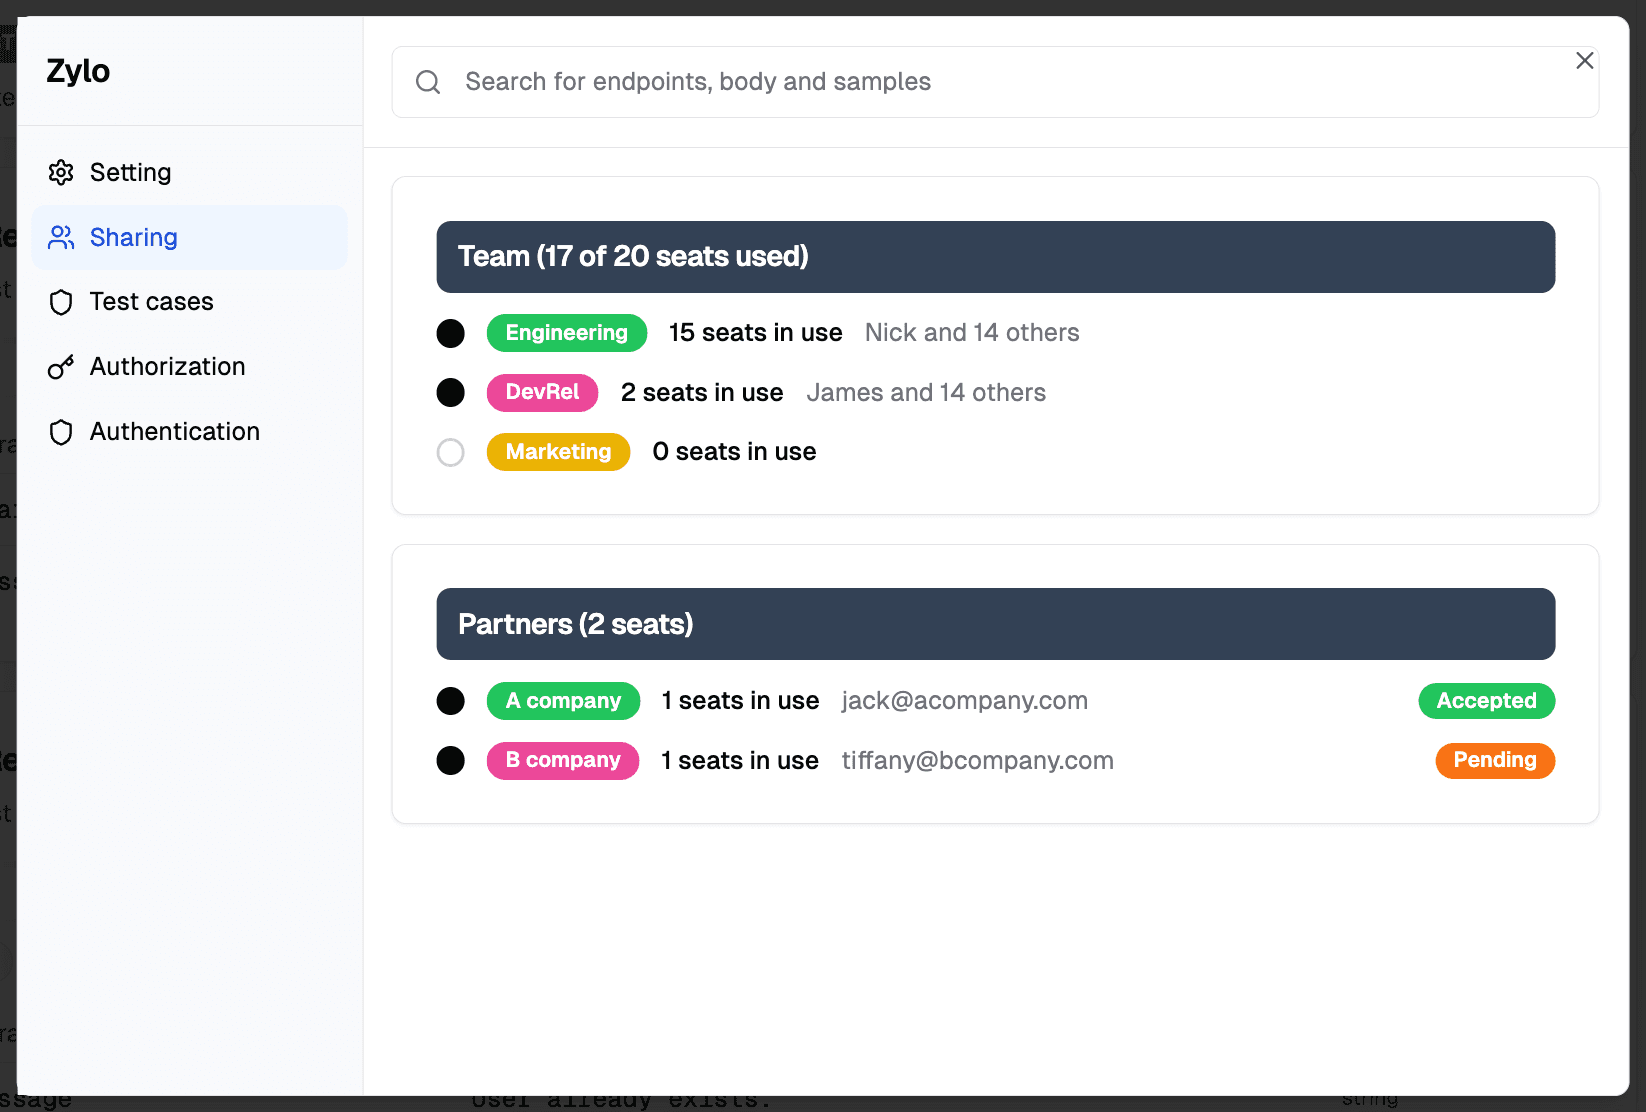The image size is (1646, 1112).
Task: Click the Accepted status button
Action: point(1486,701)
